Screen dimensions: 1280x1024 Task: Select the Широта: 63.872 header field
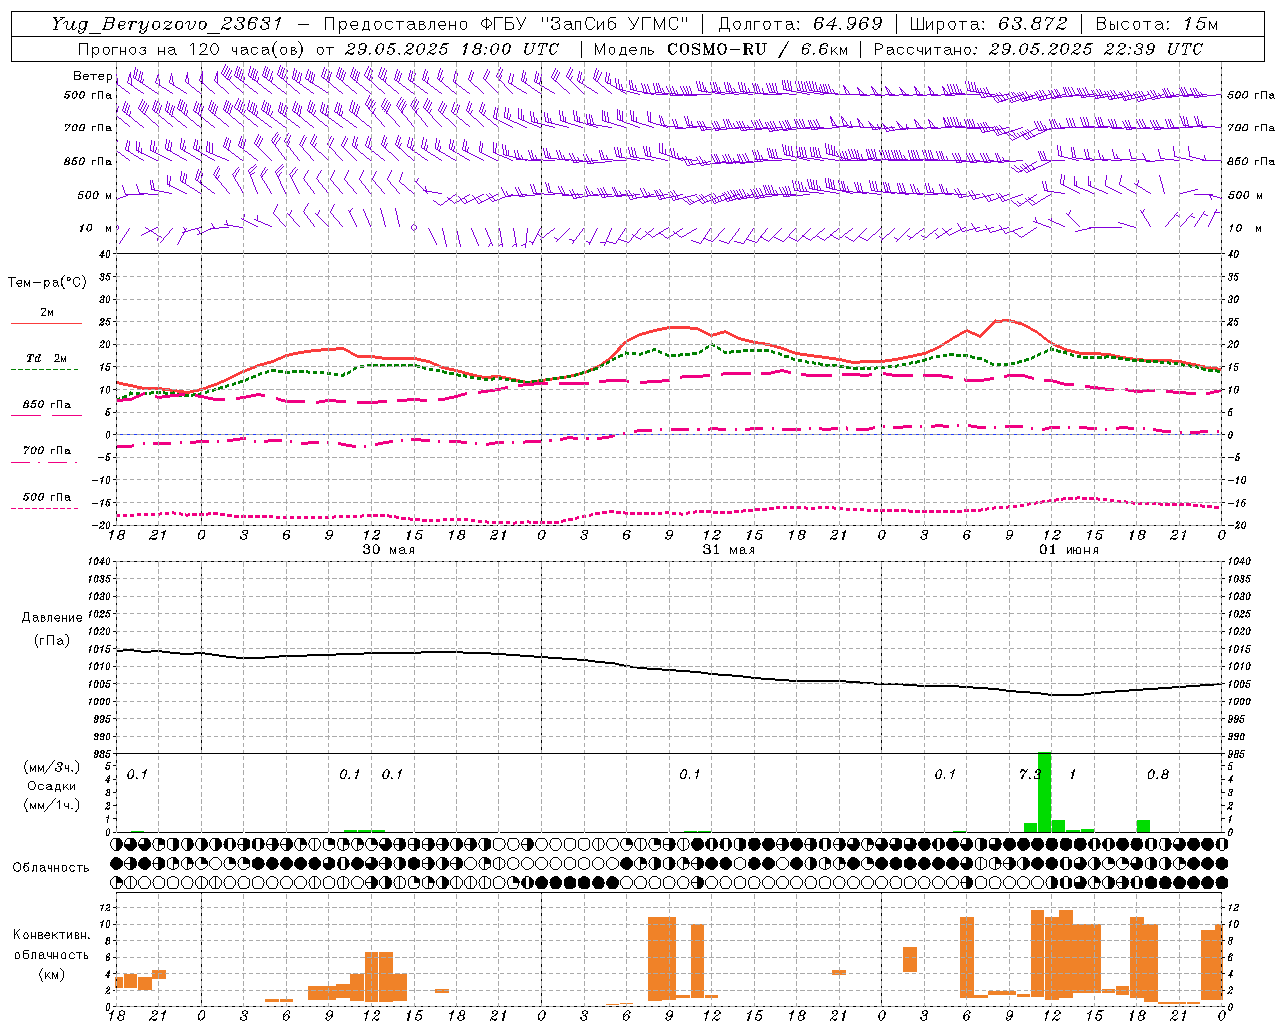coord(989,24)
